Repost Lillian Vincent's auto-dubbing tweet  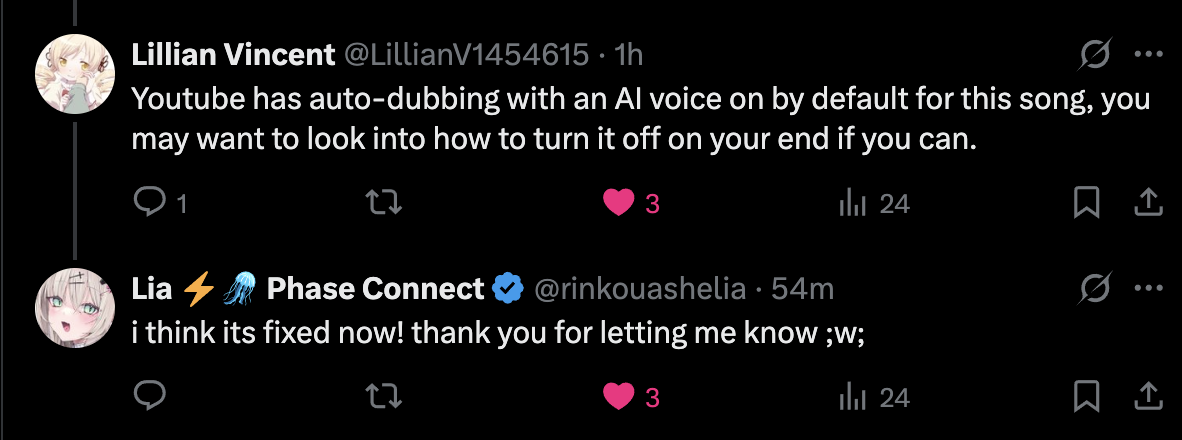[x=384, y=202]
